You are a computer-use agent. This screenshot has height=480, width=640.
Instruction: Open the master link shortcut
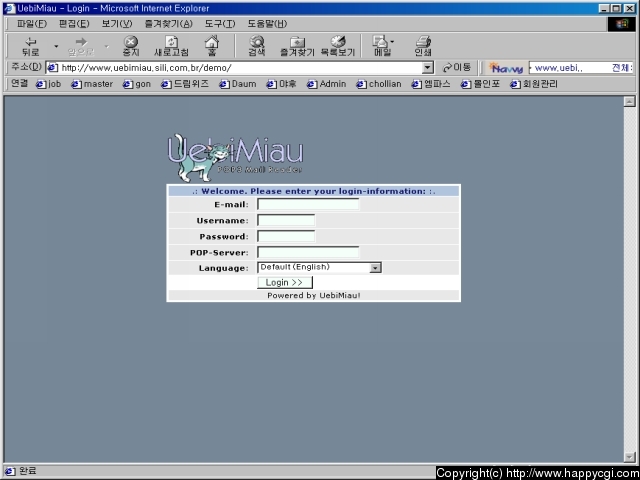92,84
